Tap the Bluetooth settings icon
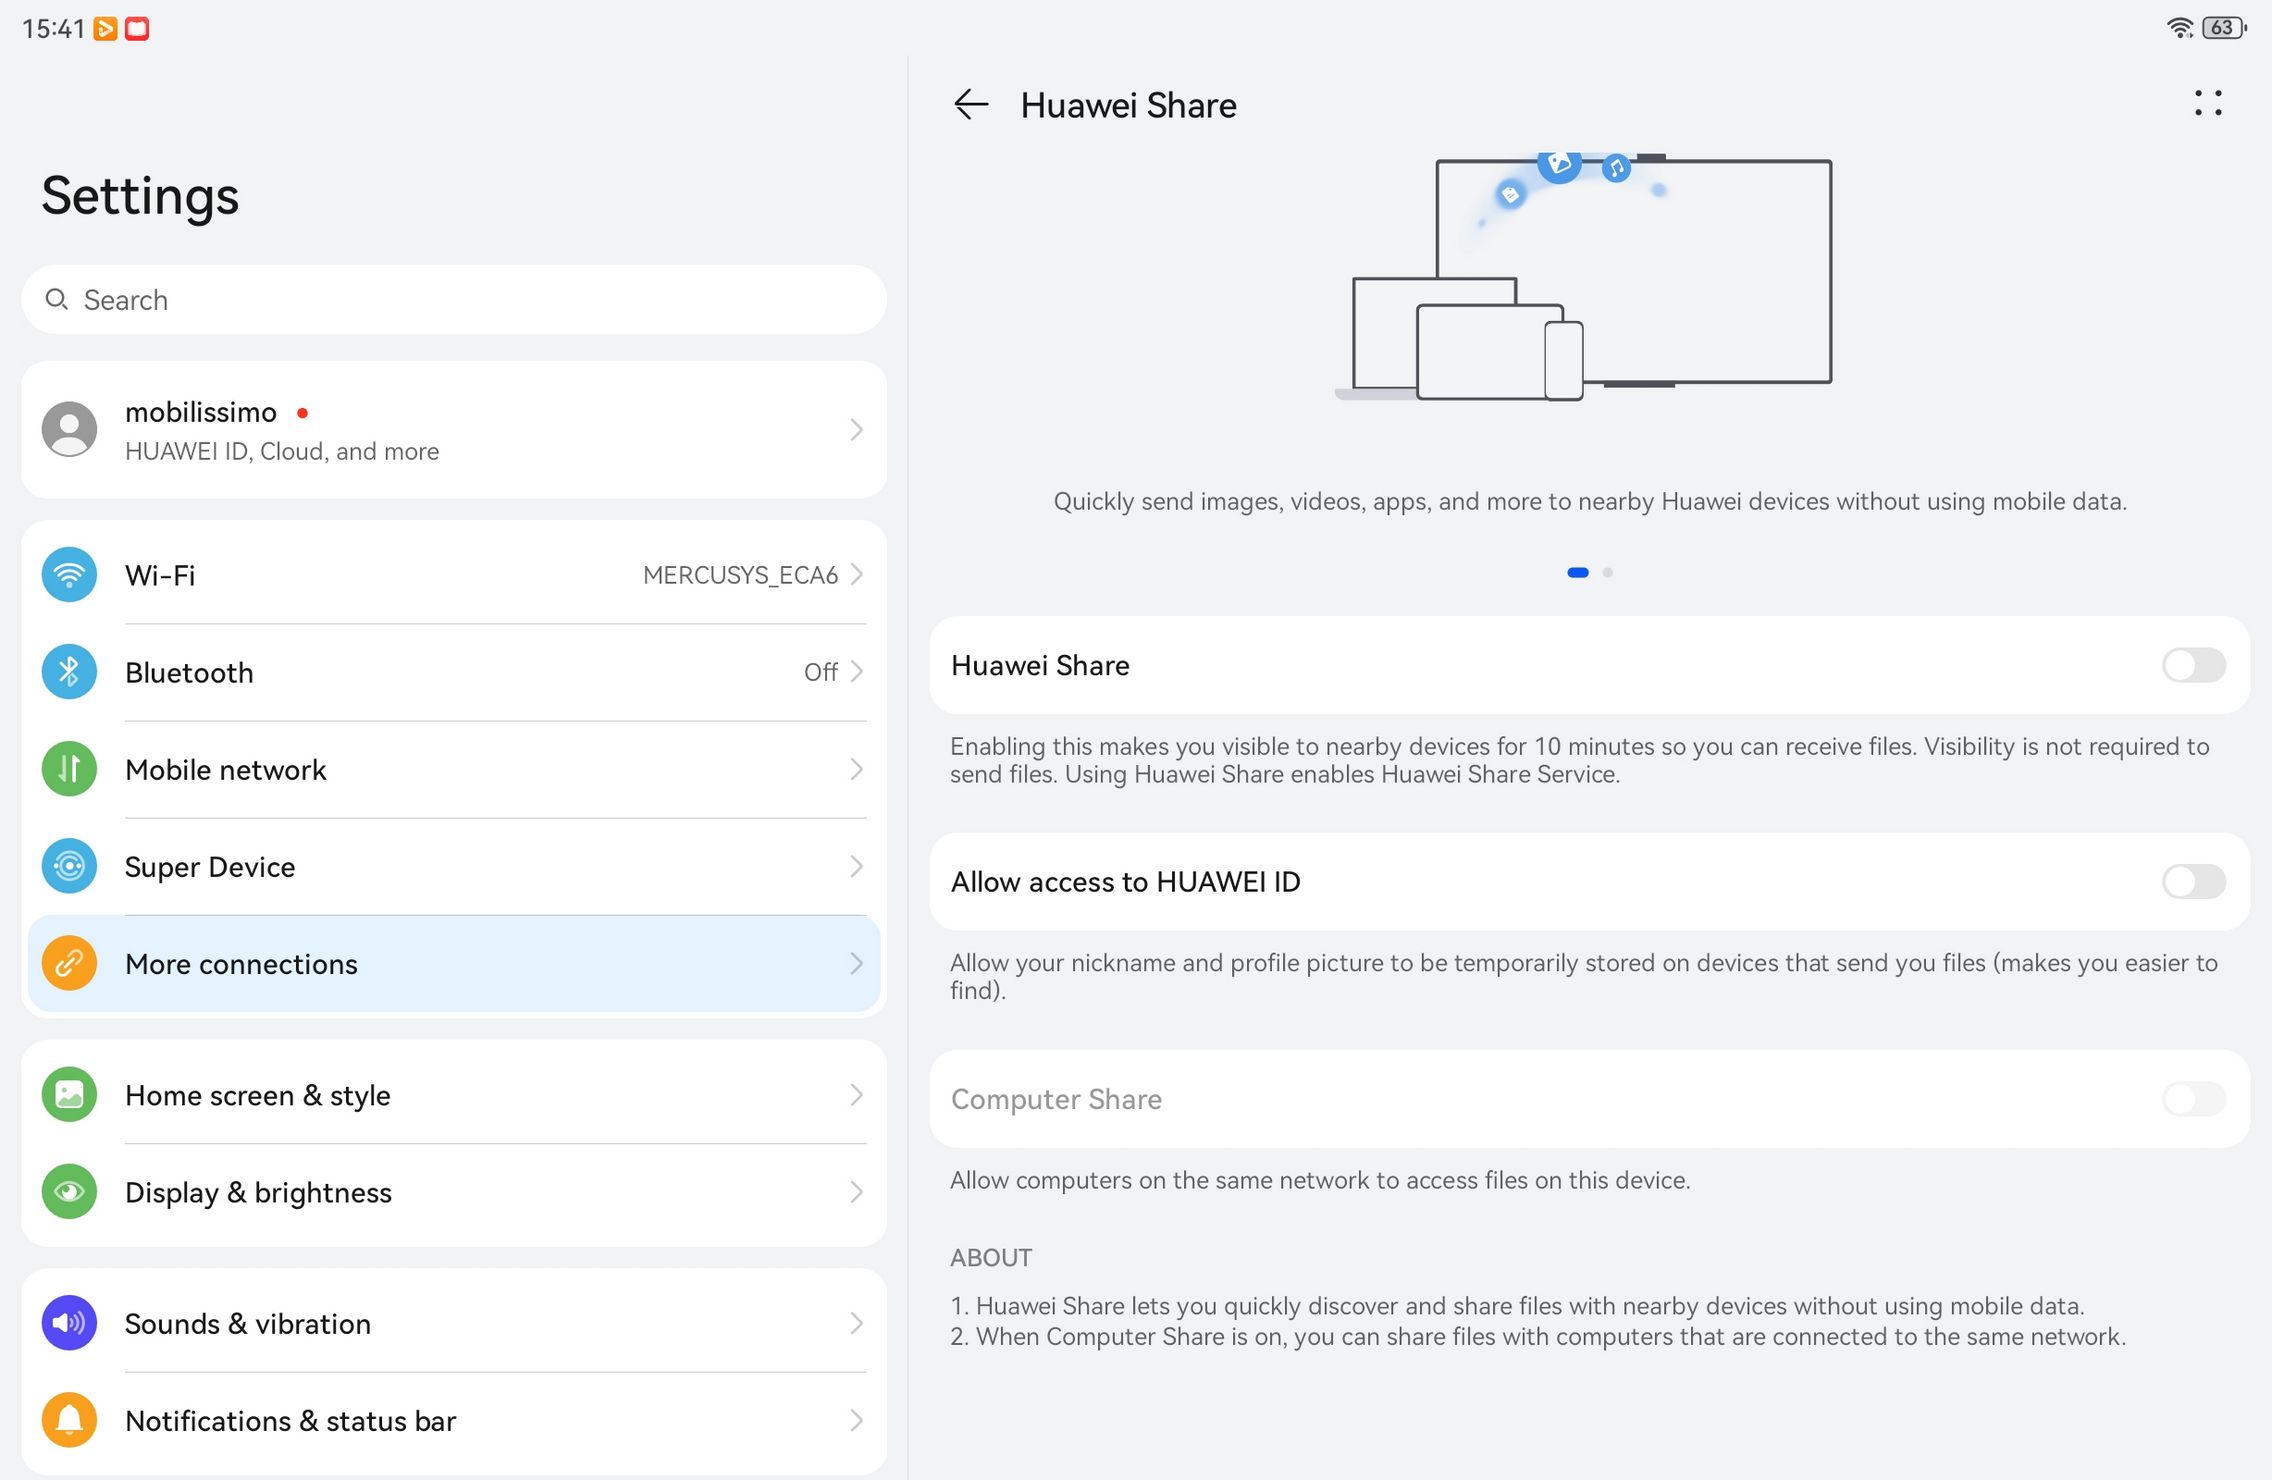This screenshot has height=1480, width=2272. 69,672
